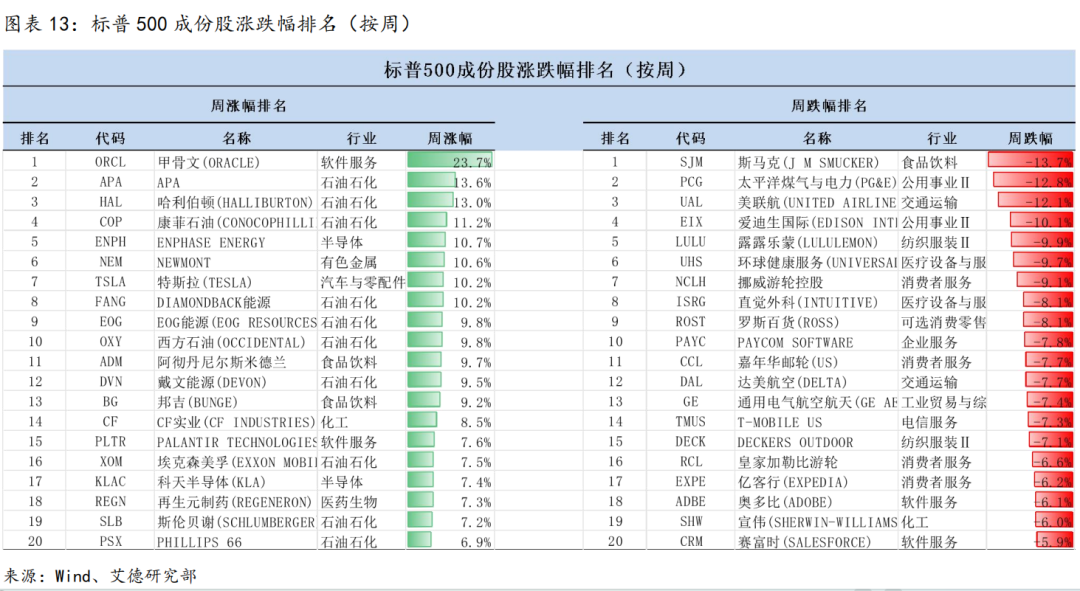The image size is (1080, 591).
Task: Select the ORCL ticker code cell
Action: point(110,161)
